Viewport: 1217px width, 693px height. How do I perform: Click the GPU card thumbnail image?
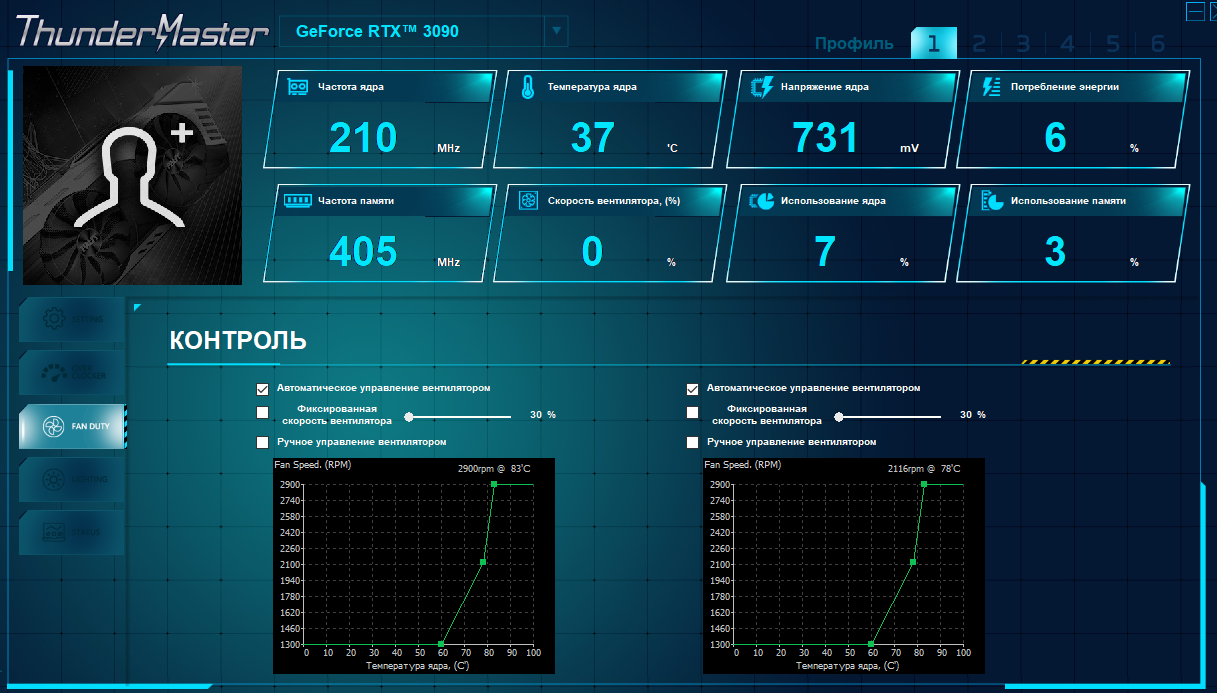132,175
